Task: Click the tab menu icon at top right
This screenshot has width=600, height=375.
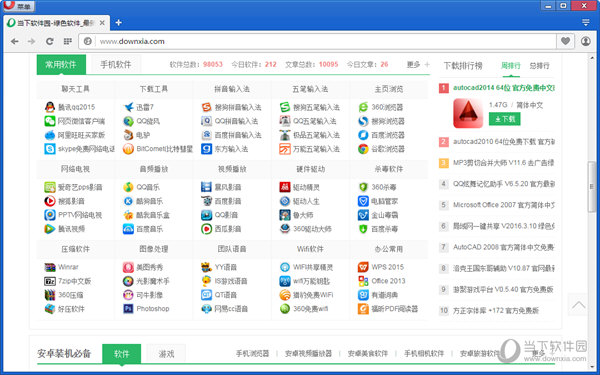Action: (585, 23)
